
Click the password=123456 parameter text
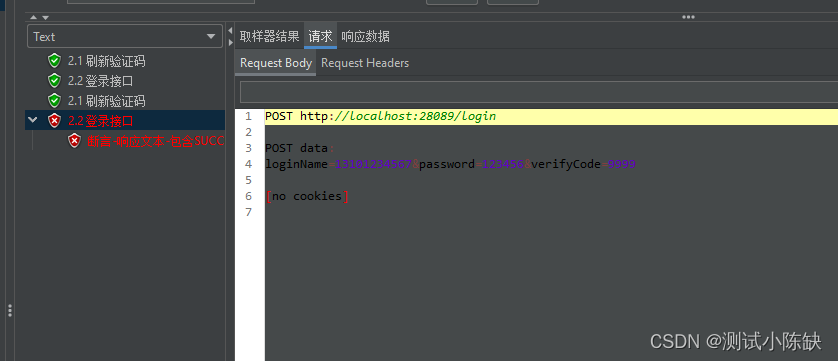(471, 164)
